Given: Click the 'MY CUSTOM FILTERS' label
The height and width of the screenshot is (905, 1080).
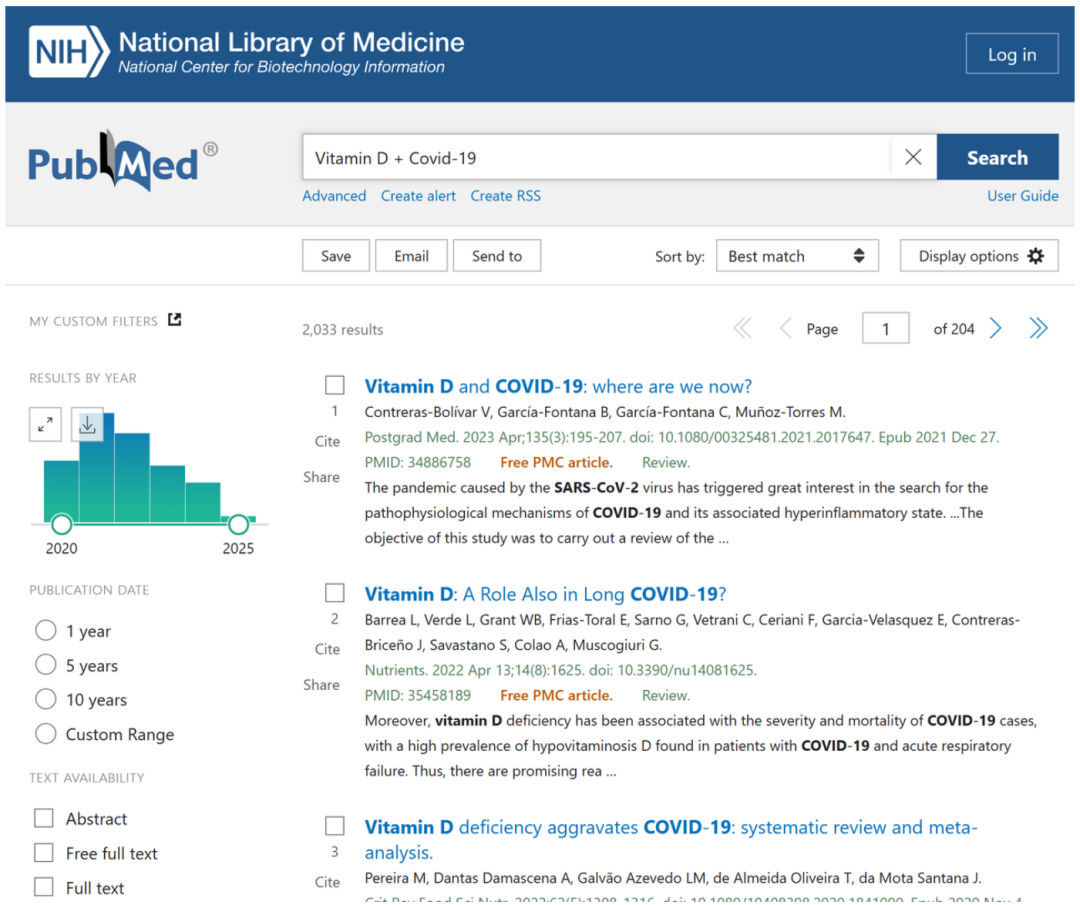Looking at the screenshot, I should click(x=94, y=322).
